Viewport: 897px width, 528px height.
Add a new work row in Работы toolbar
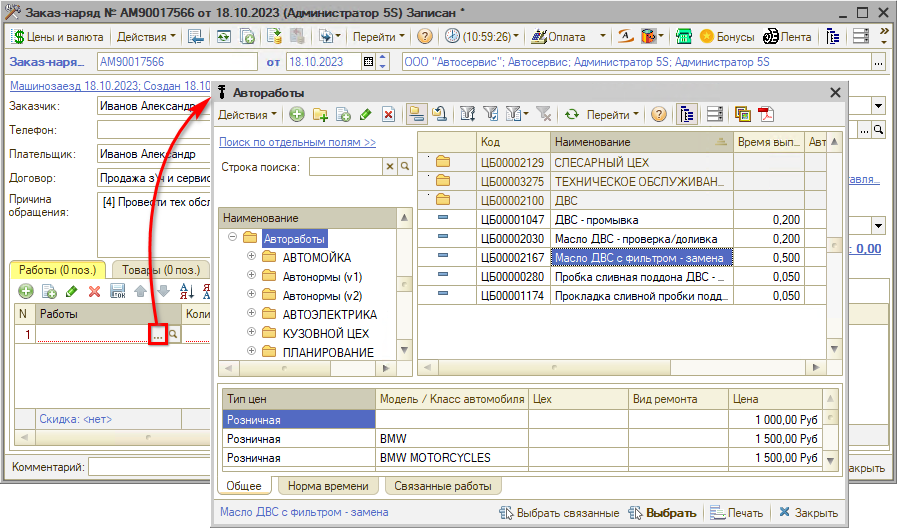coord(26,291)
